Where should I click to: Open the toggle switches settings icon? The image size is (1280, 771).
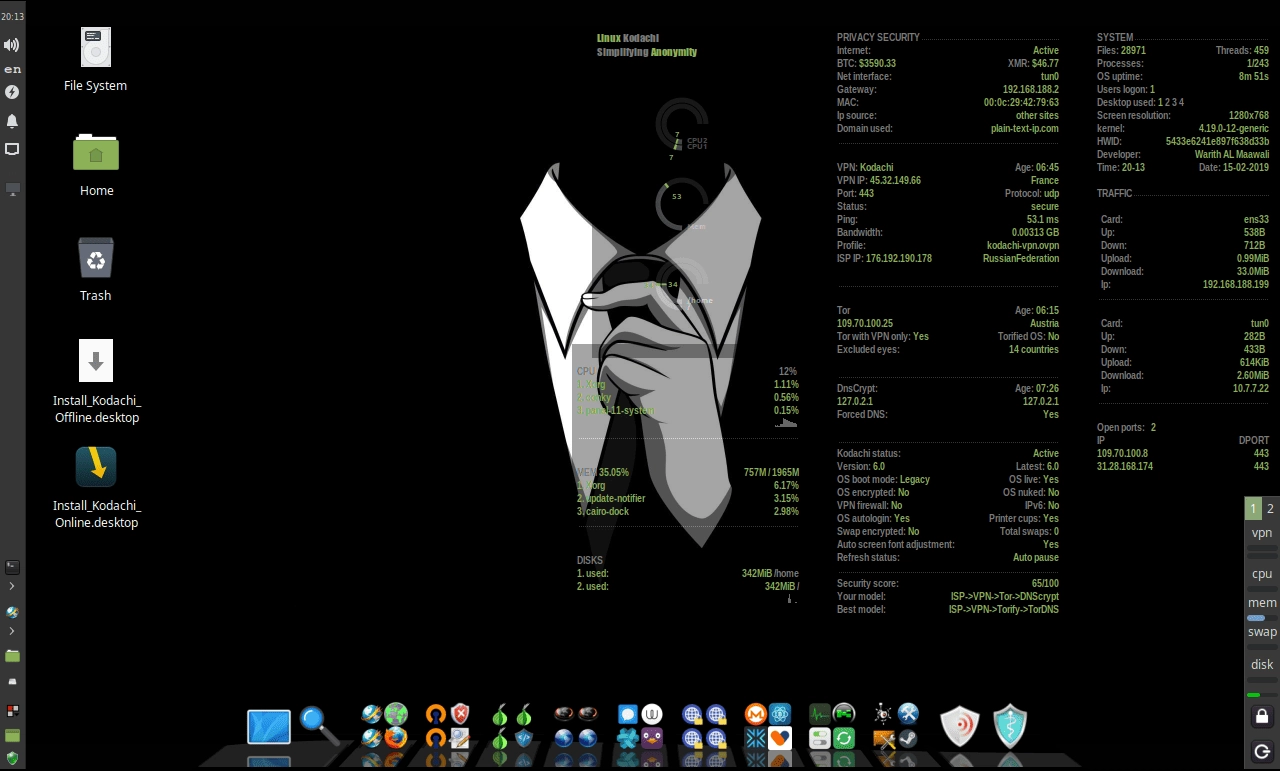819,739
